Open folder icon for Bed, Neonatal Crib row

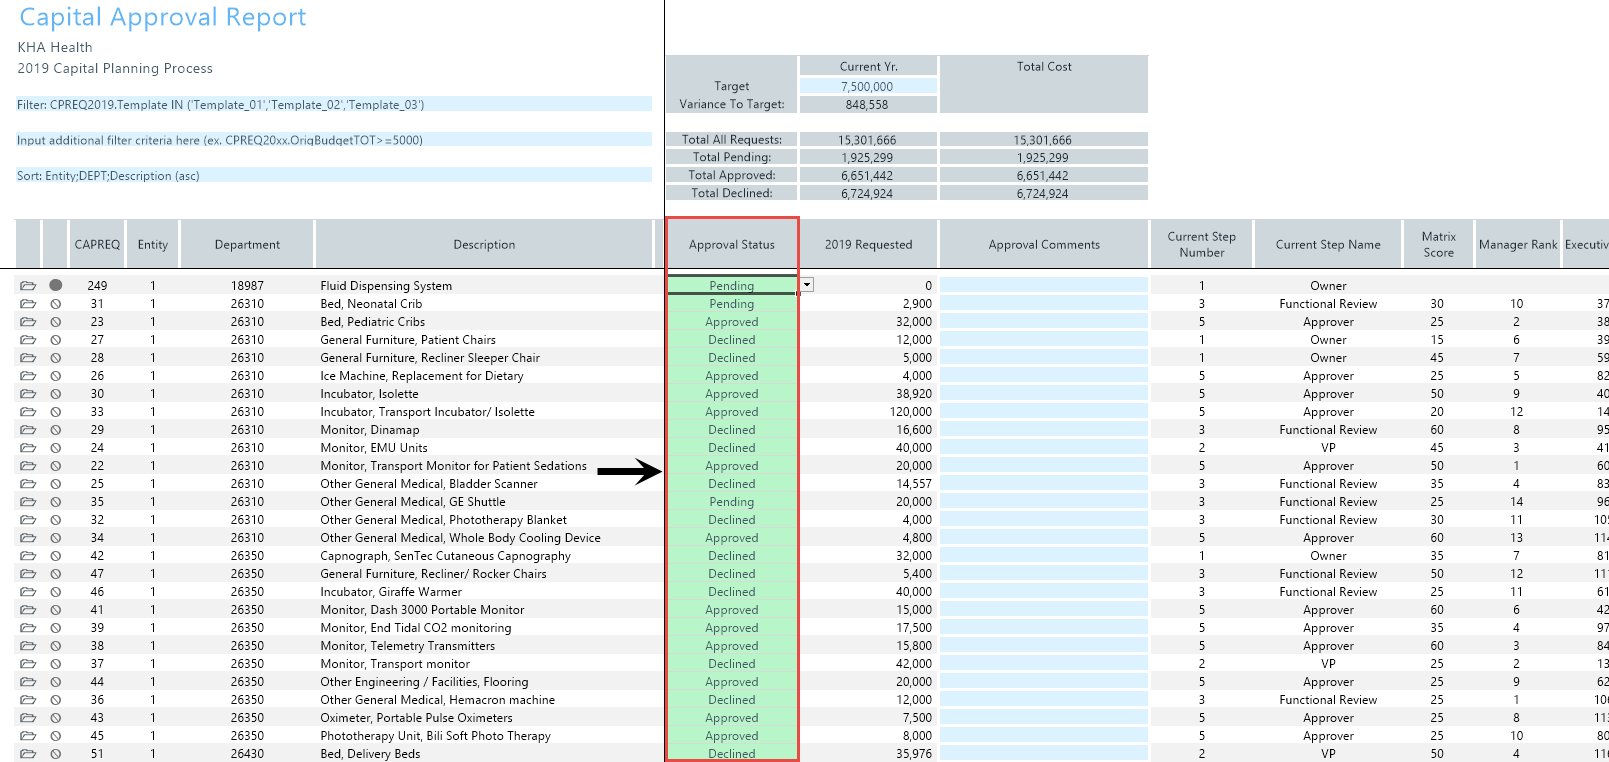pyautogui.click(x=28, y=304)
